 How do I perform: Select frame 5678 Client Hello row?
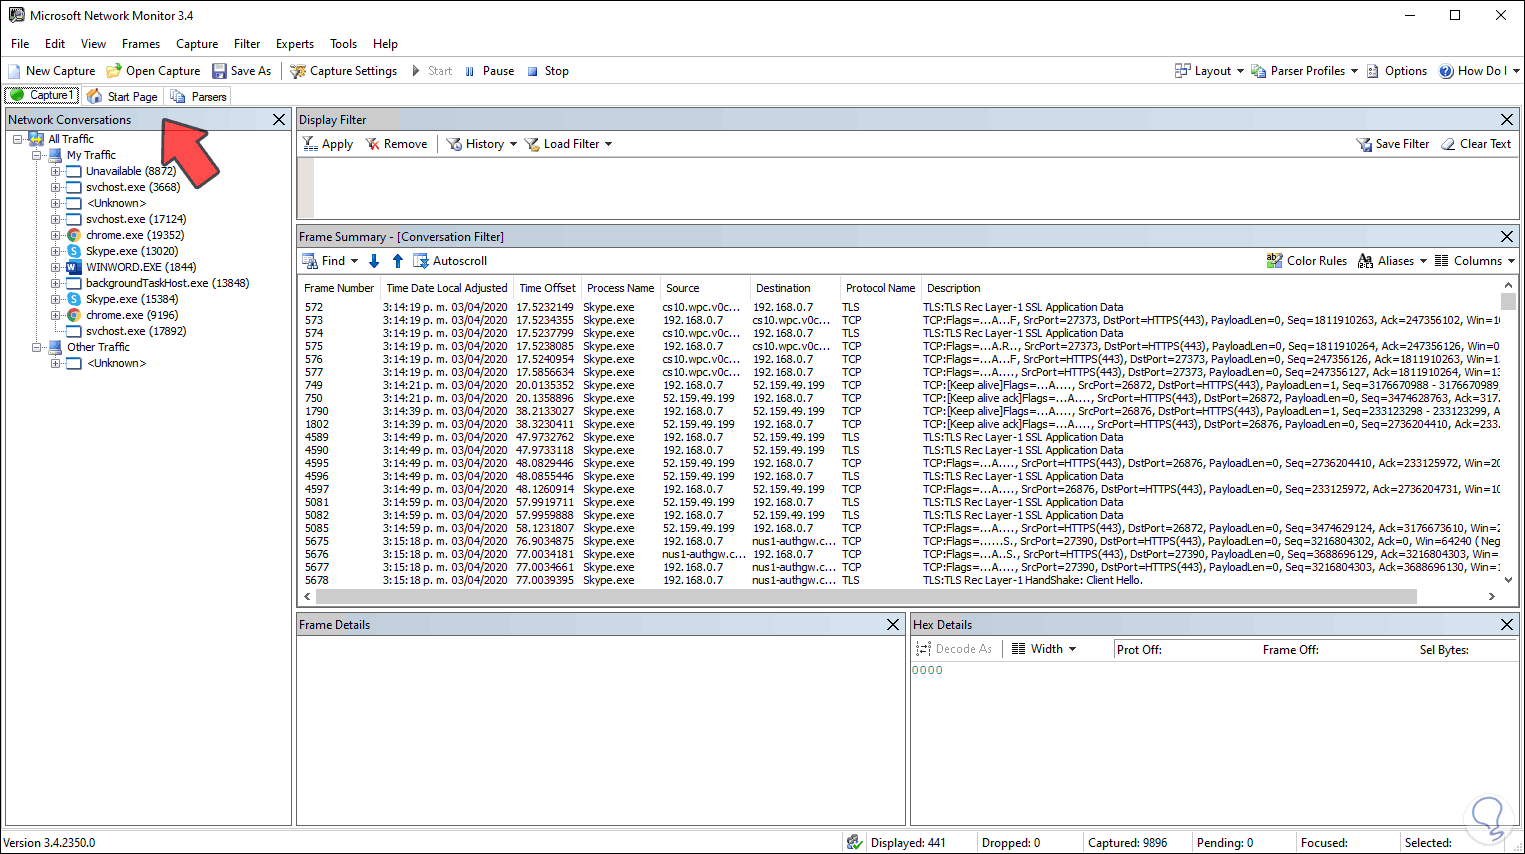pyautogui.click(x=900, y=580)
